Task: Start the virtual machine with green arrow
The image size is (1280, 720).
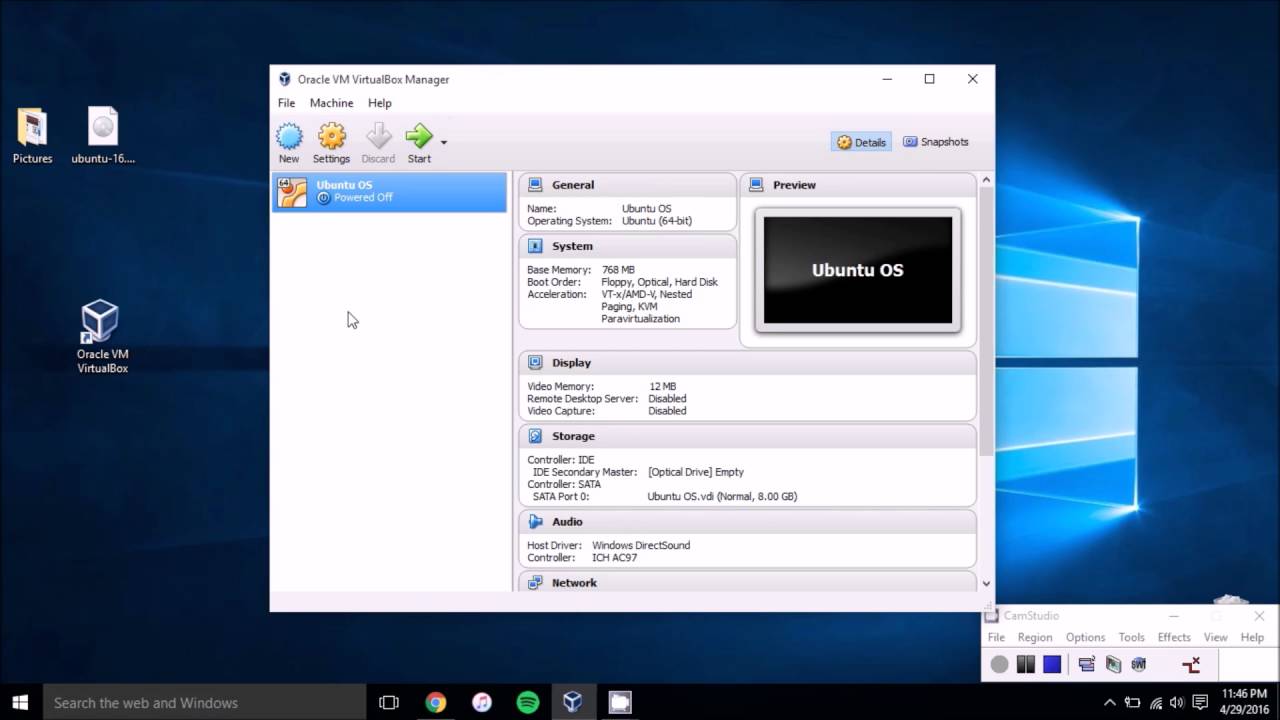Action: (x=419, y=143)
